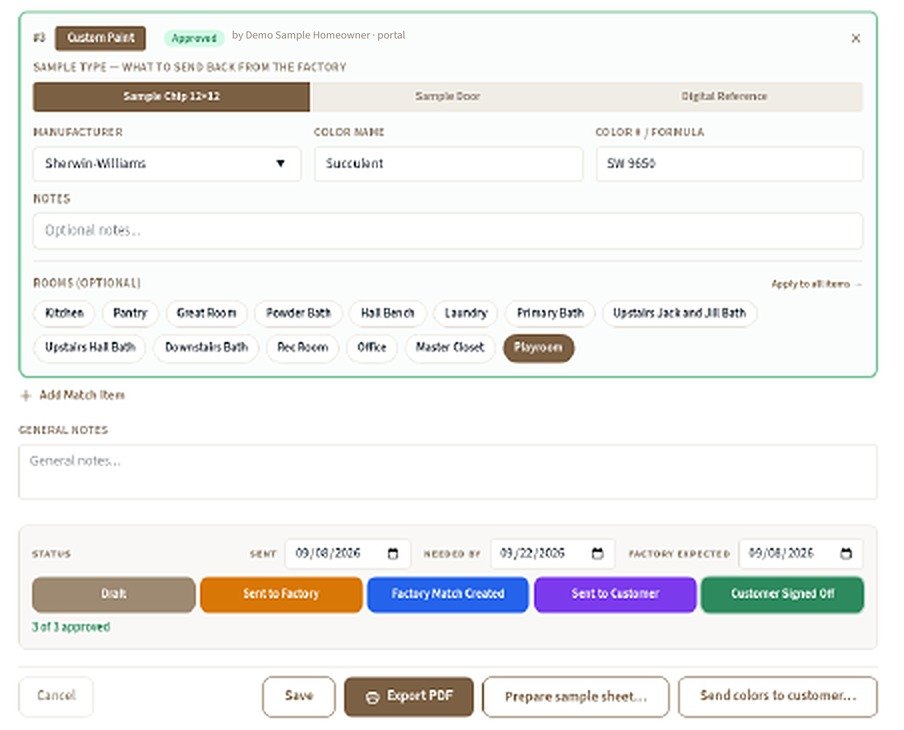This screenshot has height=730, width=904.
Task: Deselect the Playroom room chip
Action: [x=538, y=348]
